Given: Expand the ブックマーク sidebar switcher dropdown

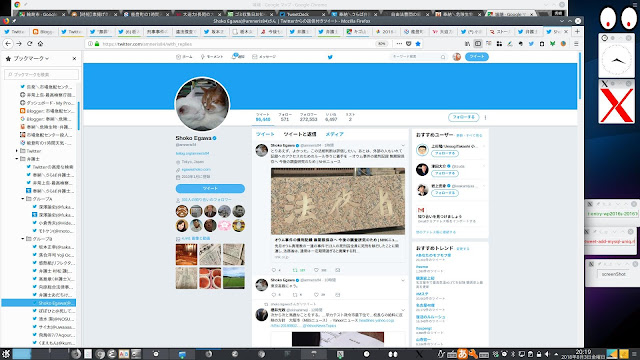Looking at the screenshot, I should point(47,59).
